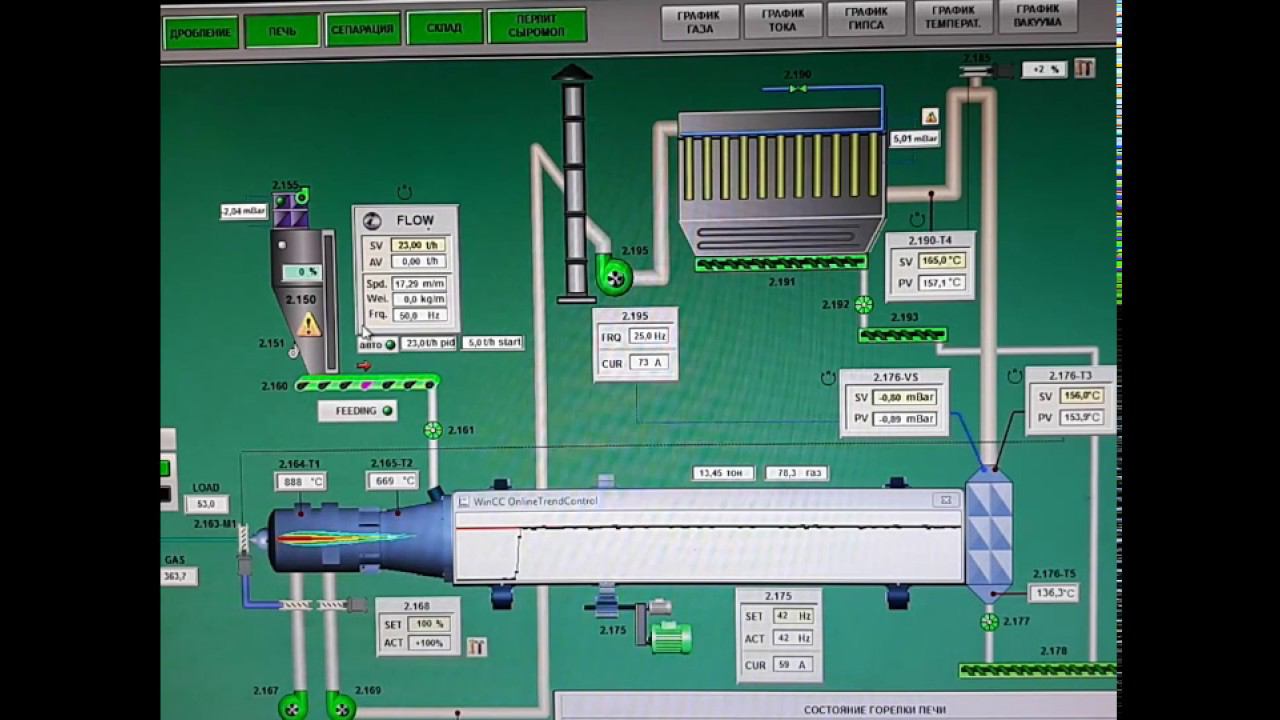The width and height of the screenshot is (1280, 720).
Task: Click damper icon next to +2 %
Action: point(1084,68)
